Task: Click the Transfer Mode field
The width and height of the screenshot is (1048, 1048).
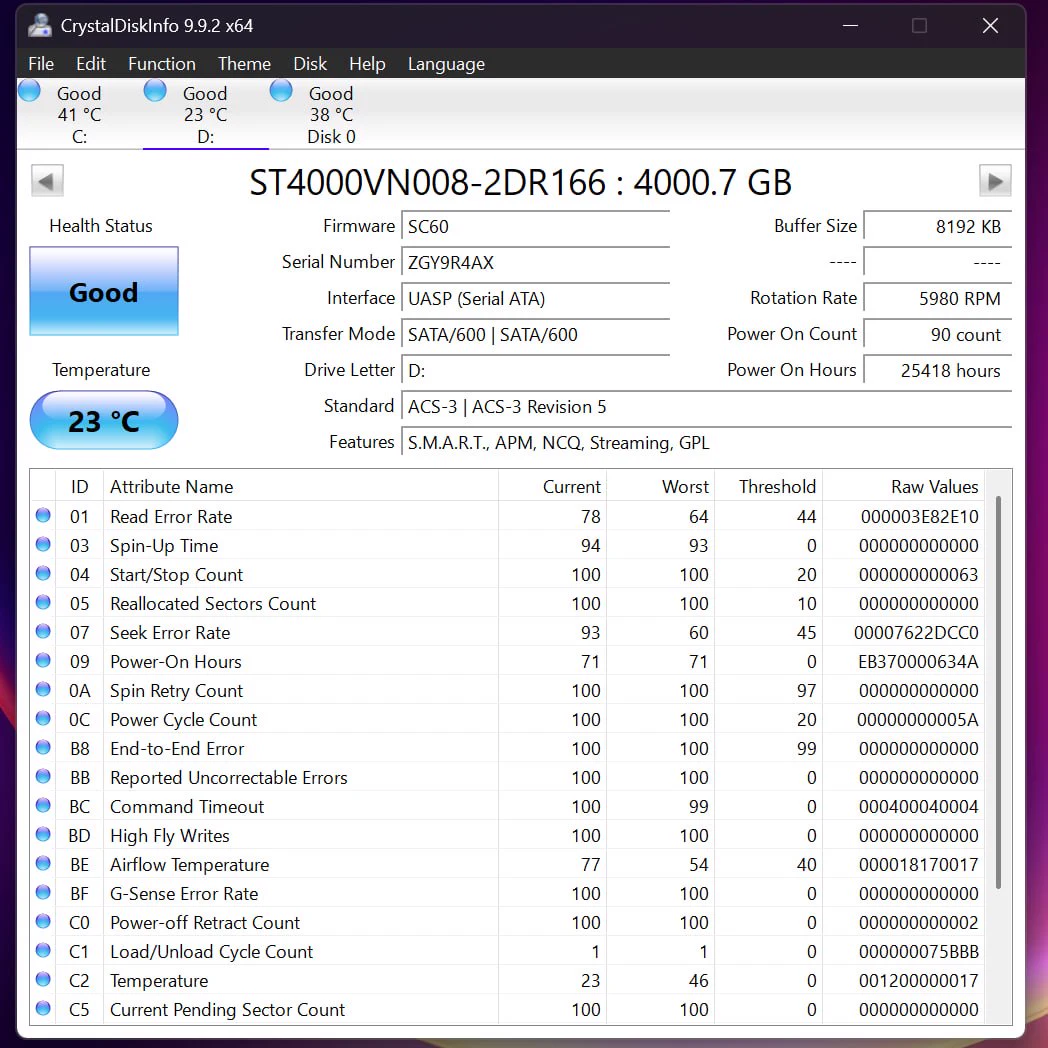Action: [535, 334]
